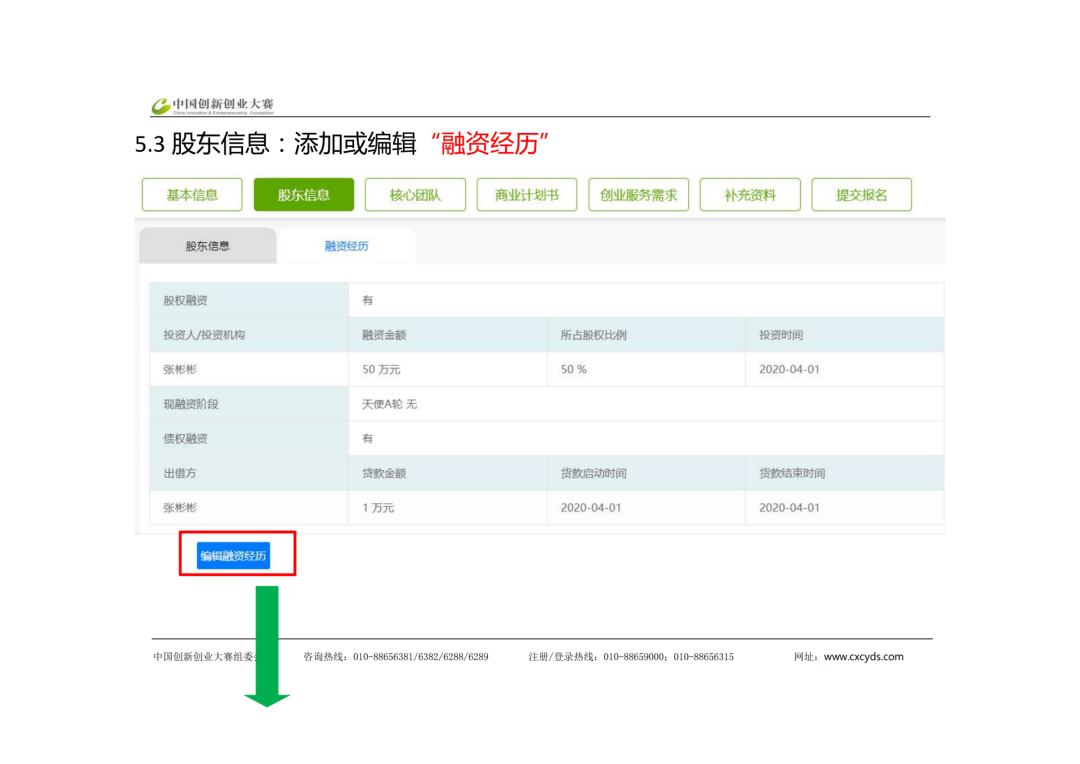Switch to the 股东信息 sub-tab
Viewport: 1080px width, 764px height.
pos(207,246)
